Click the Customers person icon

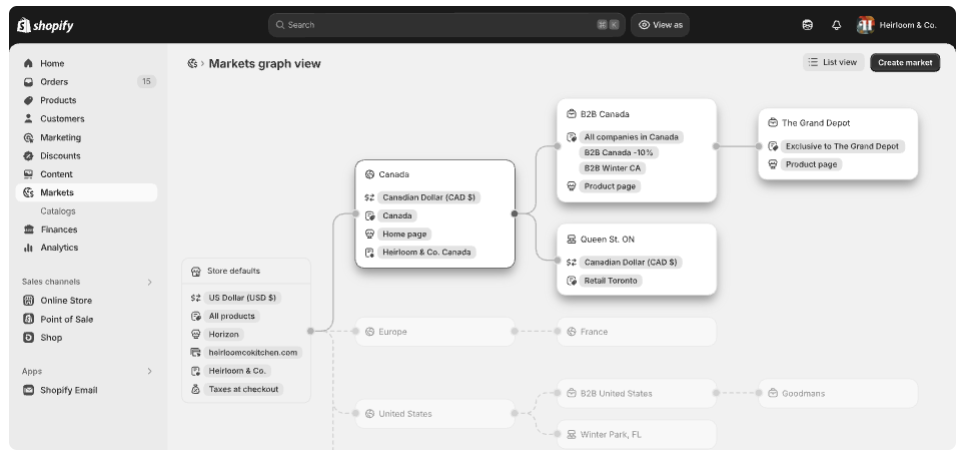coord(28,119)
